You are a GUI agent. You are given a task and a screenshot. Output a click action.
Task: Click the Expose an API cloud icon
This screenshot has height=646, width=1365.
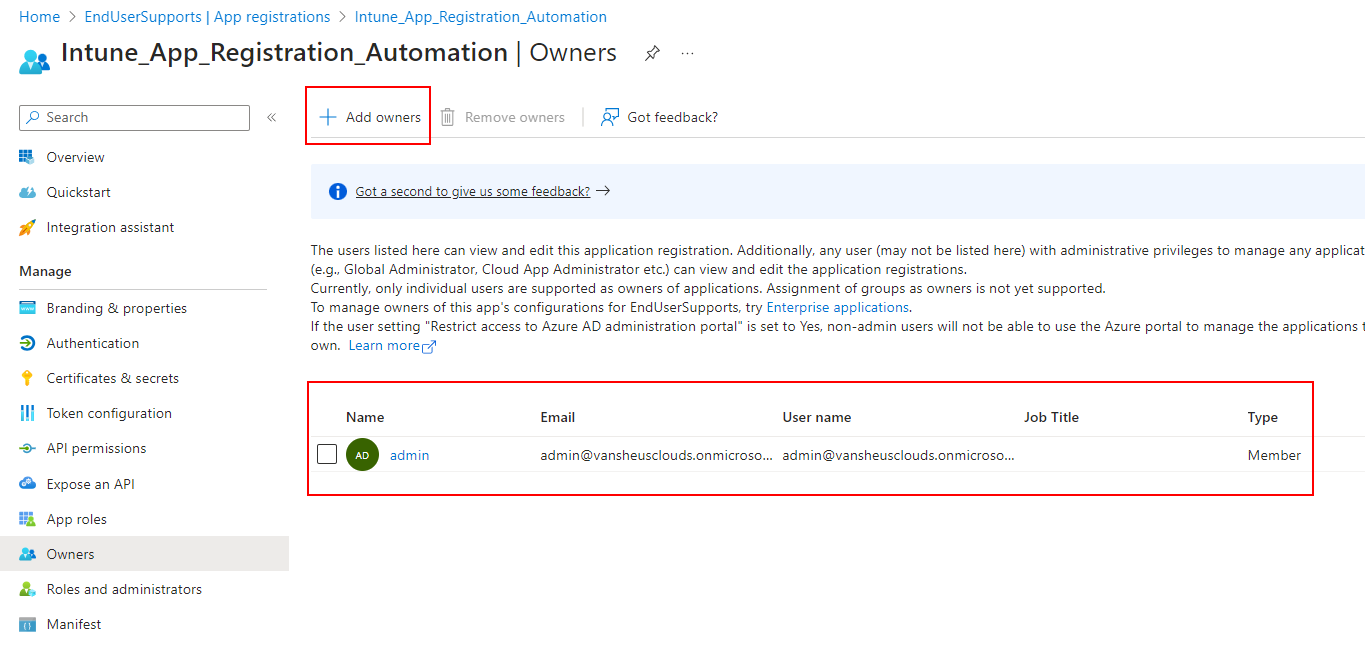click(27, 484)
